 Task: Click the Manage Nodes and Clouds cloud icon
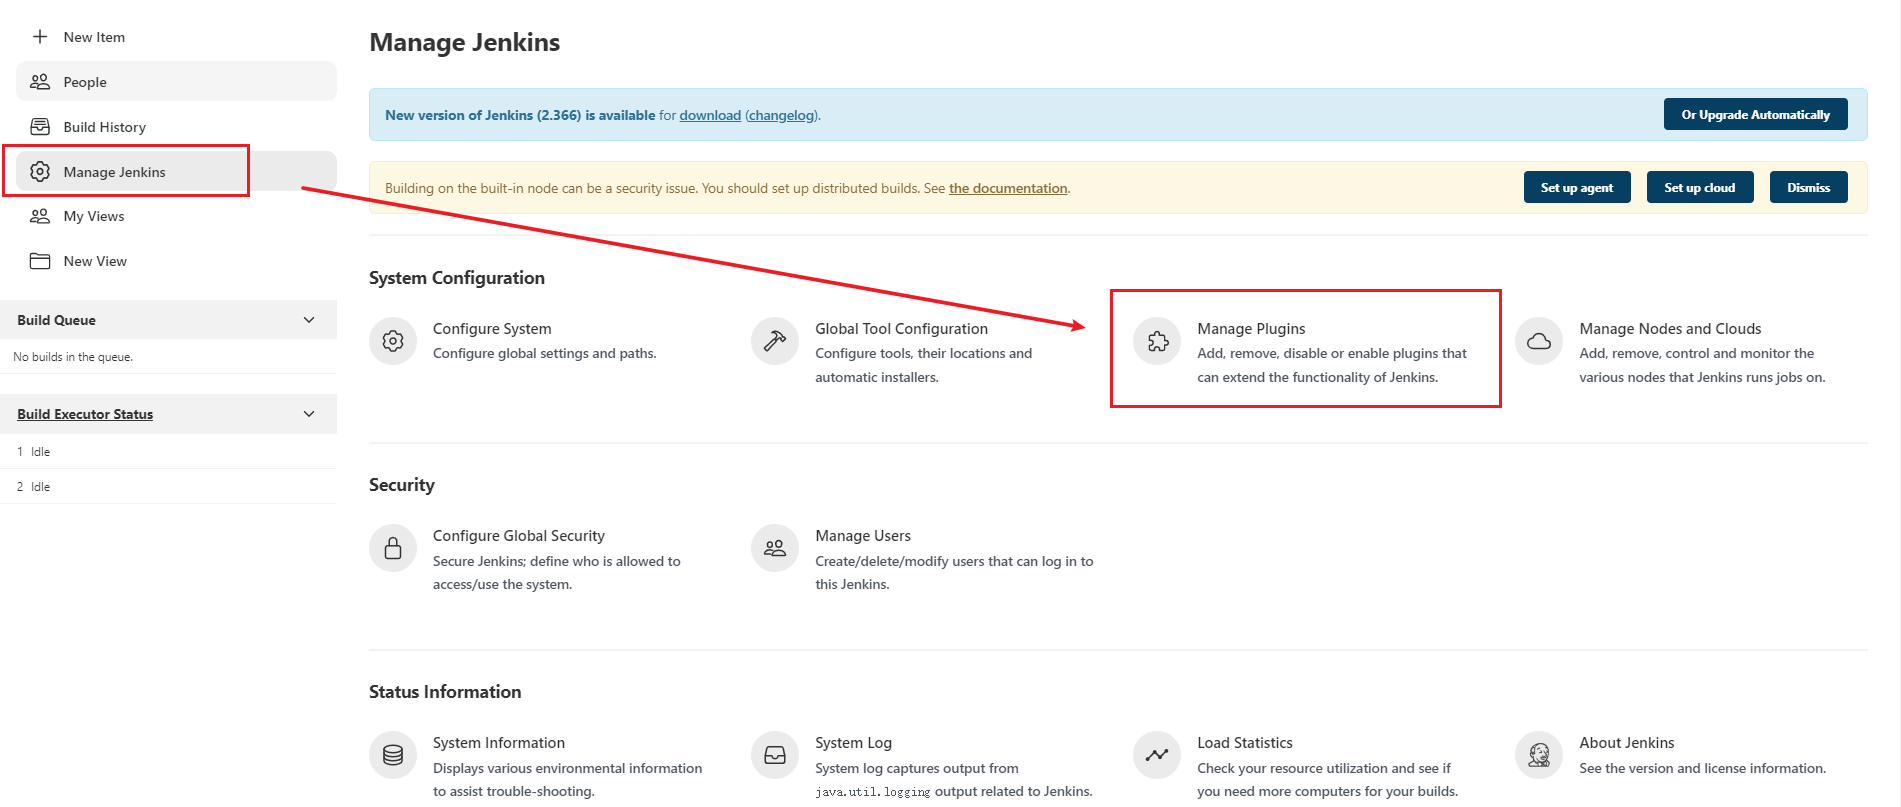[1539, 341]
